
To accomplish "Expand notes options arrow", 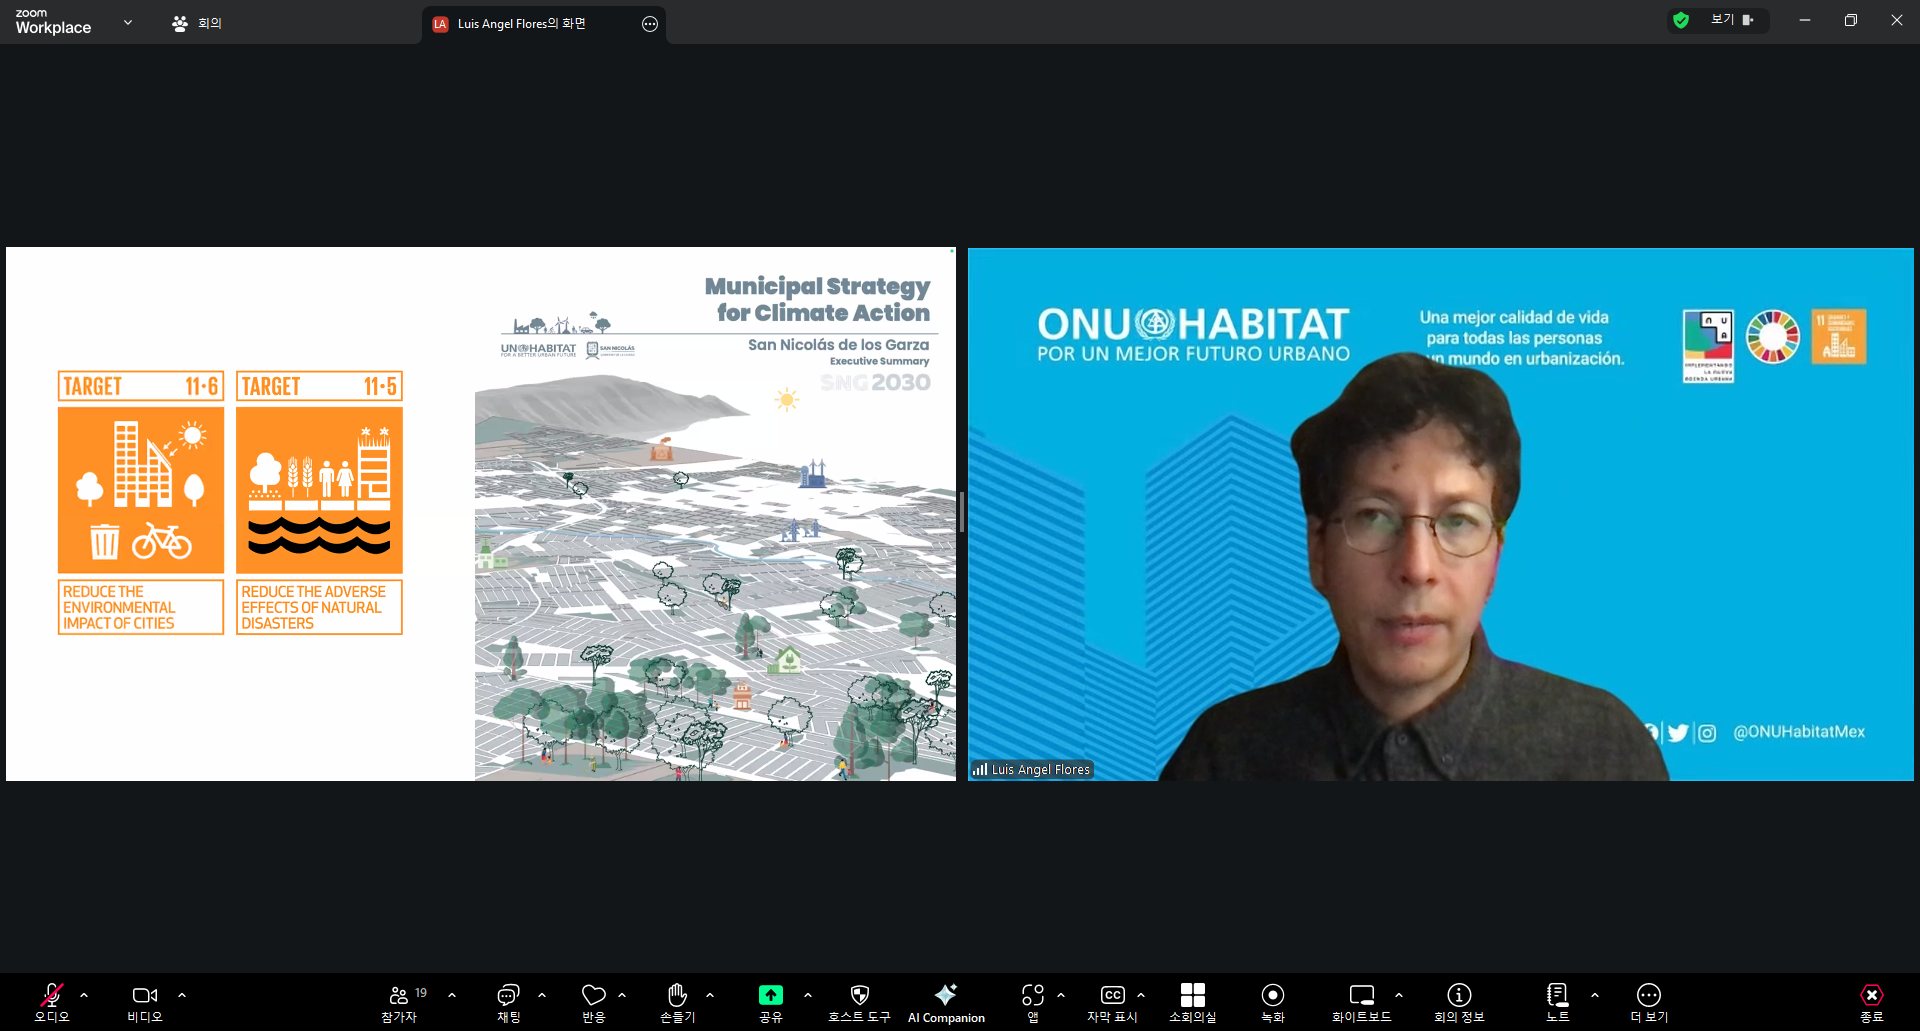I will (1595, 995).
